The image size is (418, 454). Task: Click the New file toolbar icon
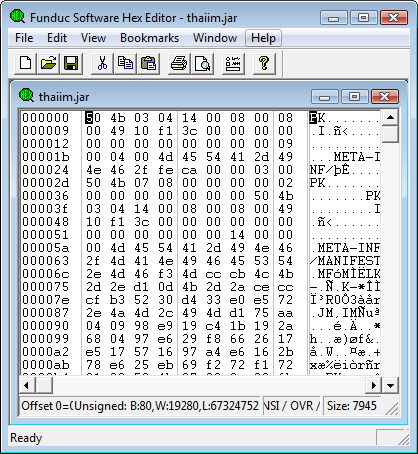[25, 63]
